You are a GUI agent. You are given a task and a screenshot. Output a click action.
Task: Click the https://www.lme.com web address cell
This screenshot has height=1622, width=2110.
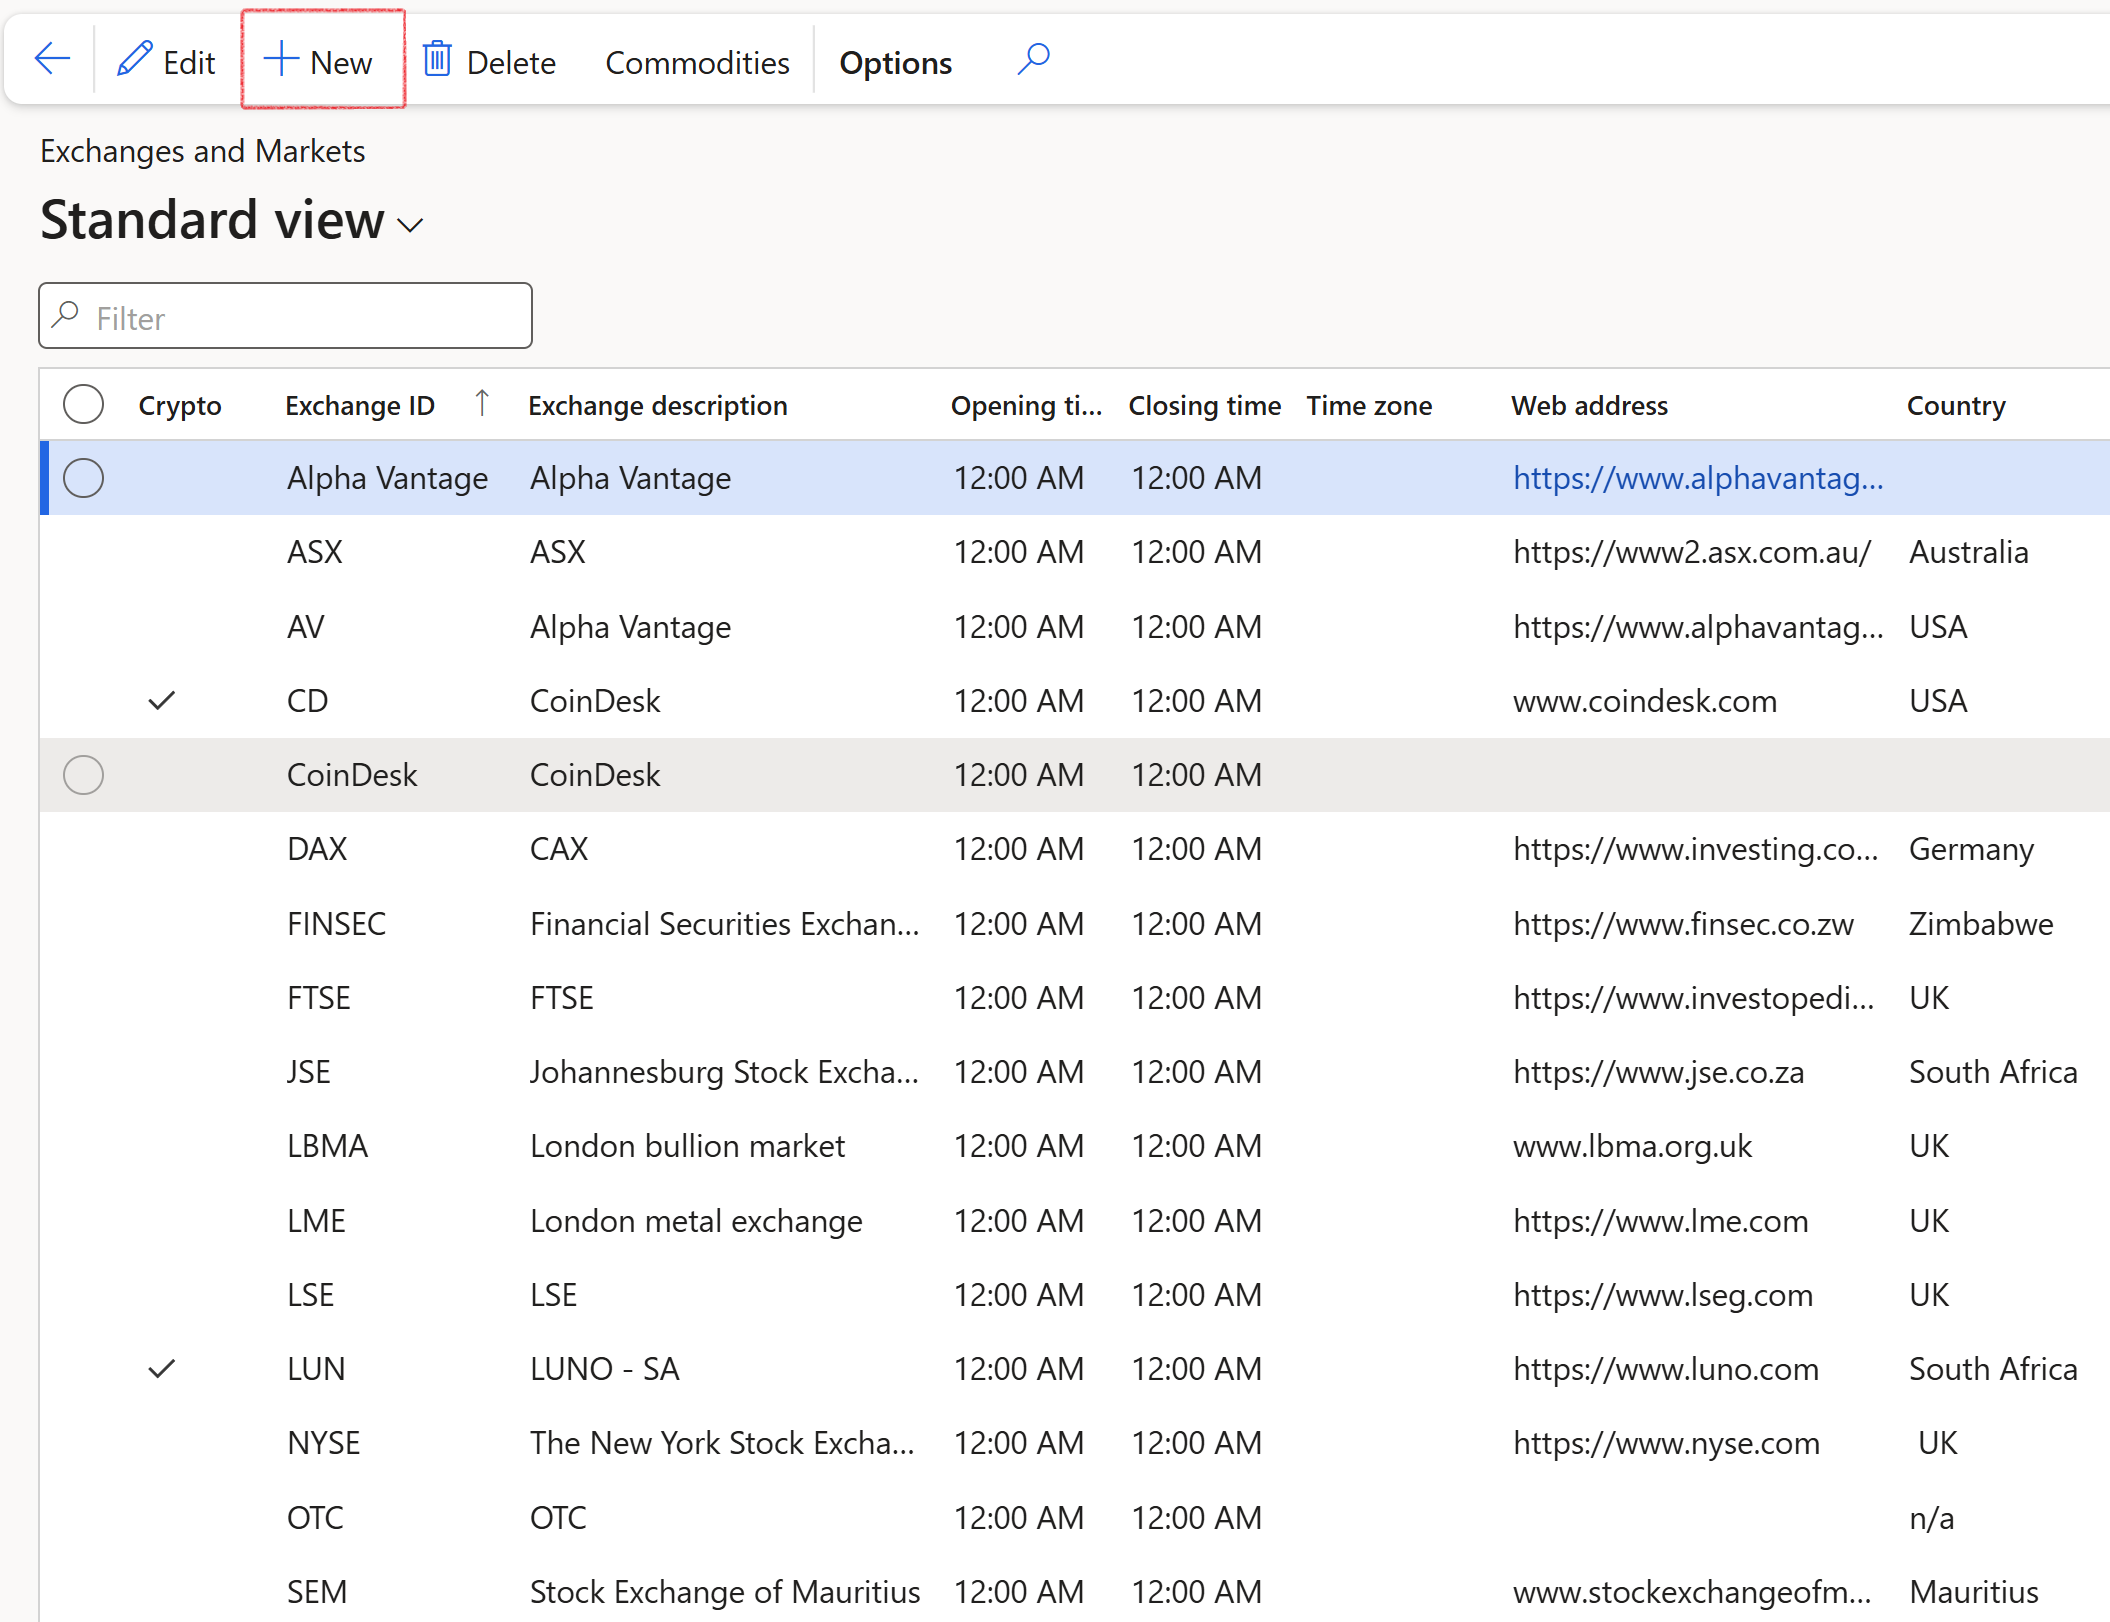pos(1661,1221)
